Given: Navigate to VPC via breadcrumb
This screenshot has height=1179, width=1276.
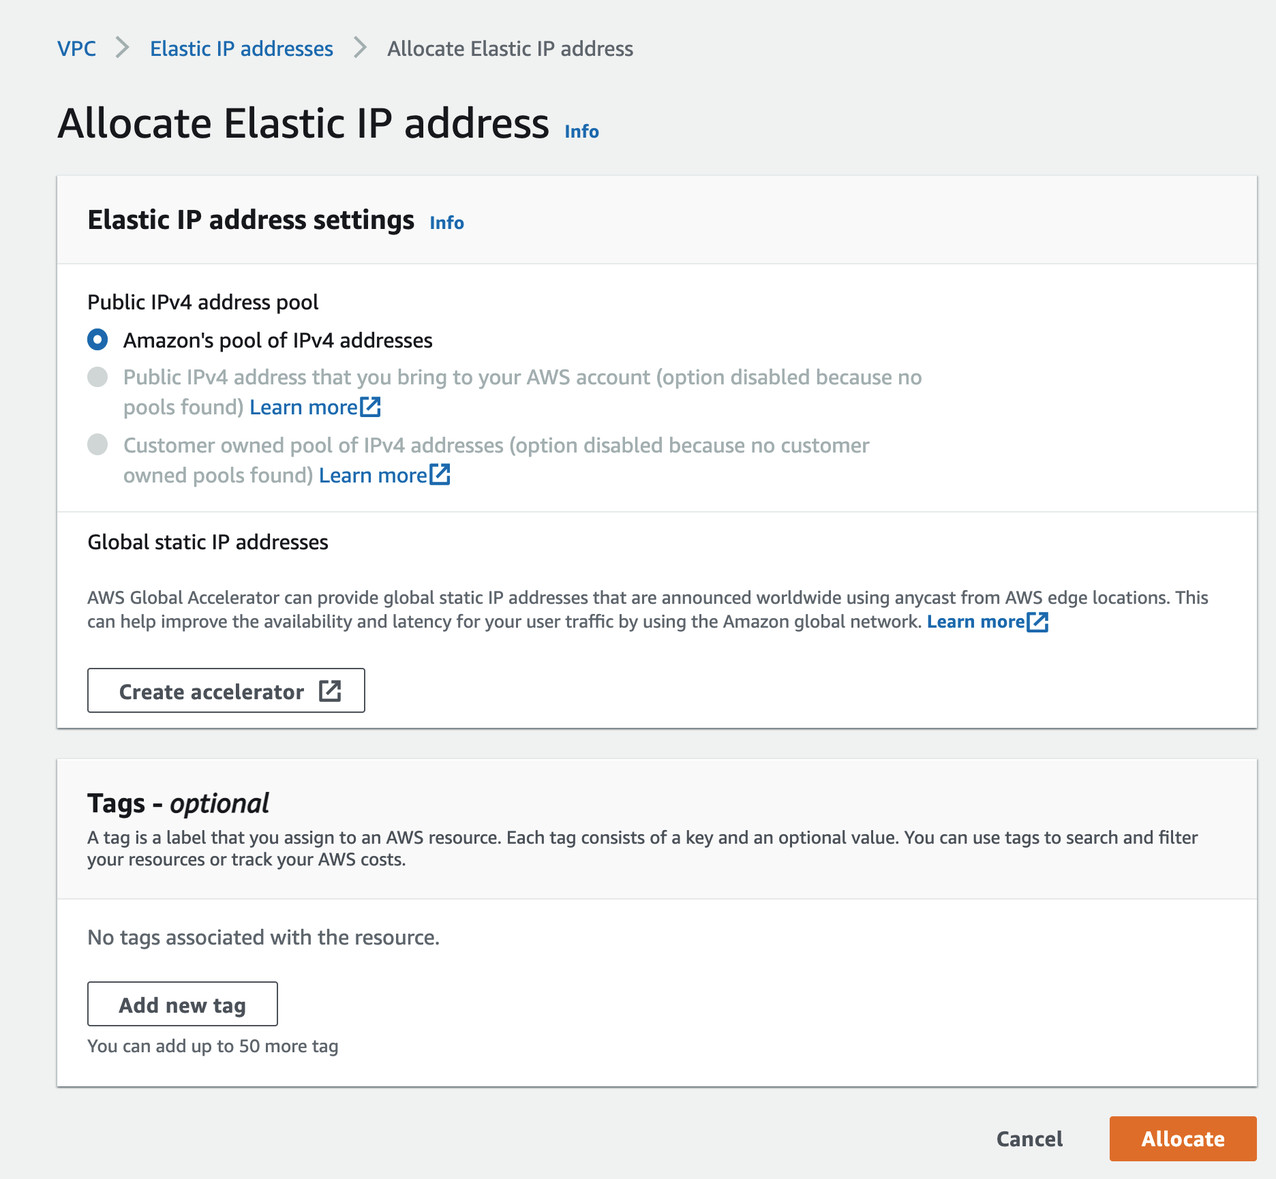Looking at the screenshot, I should pos(77,48).
